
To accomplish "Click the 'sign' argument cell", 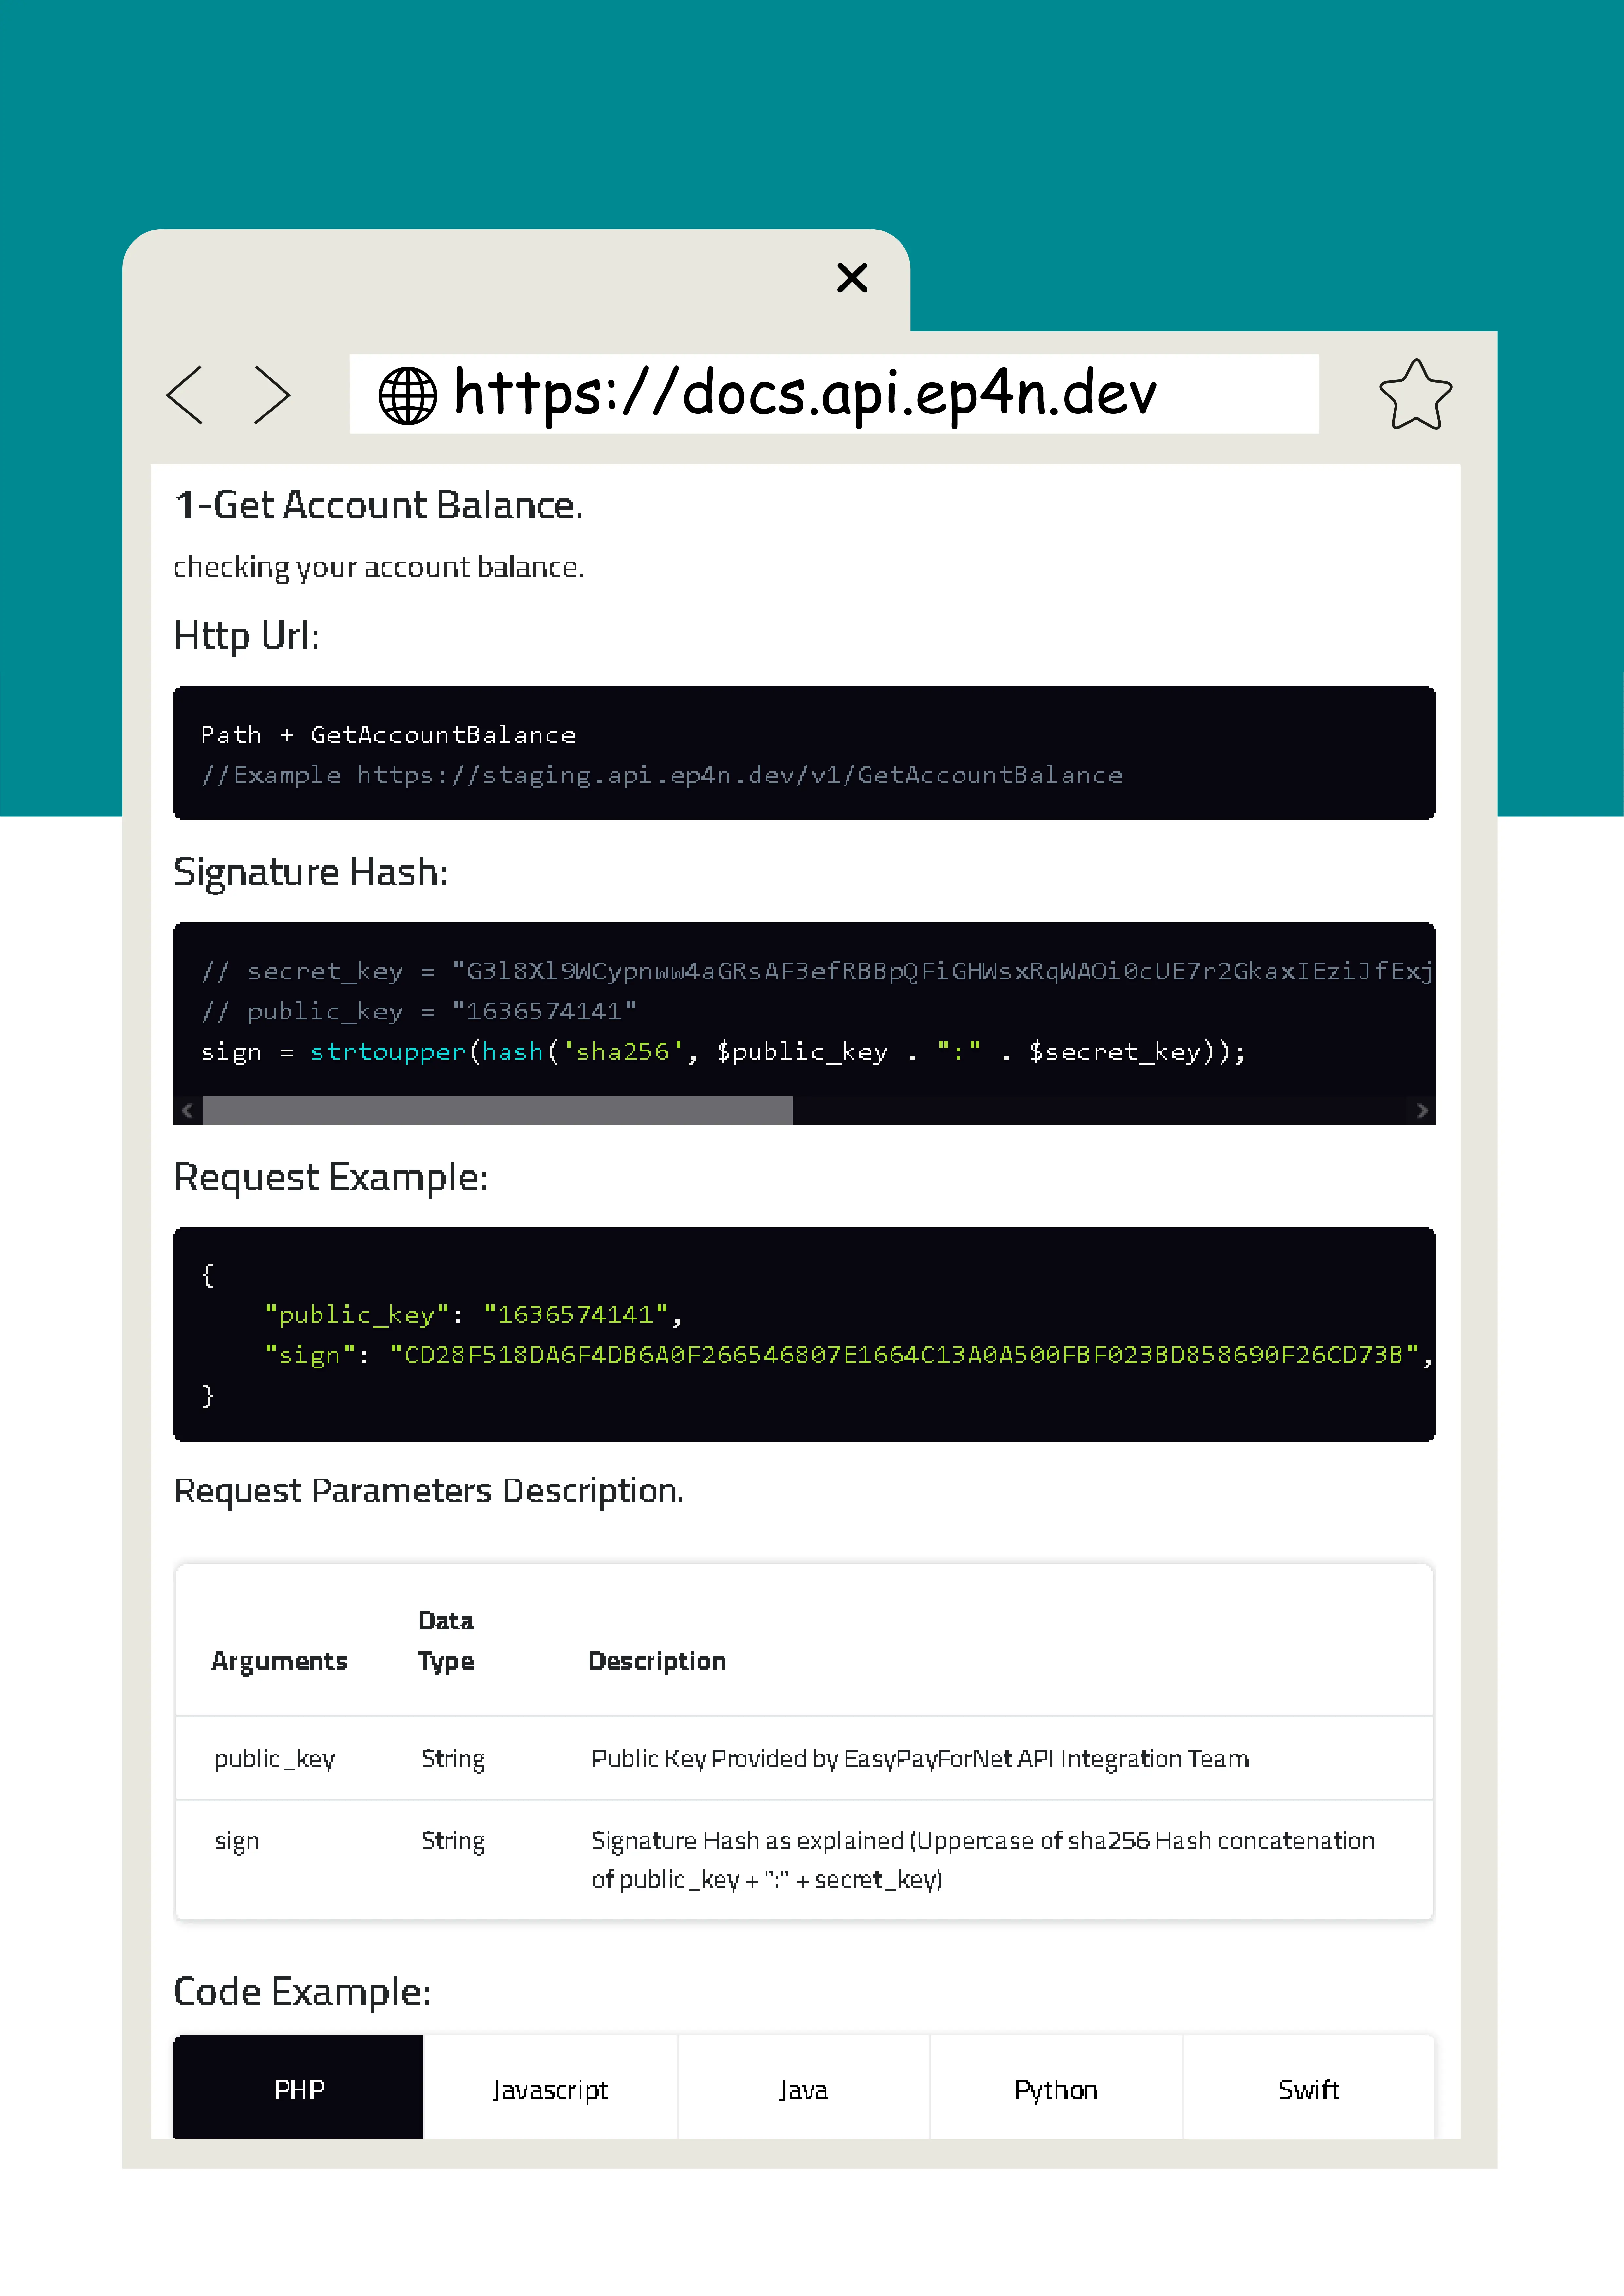I will (237, 1841).
